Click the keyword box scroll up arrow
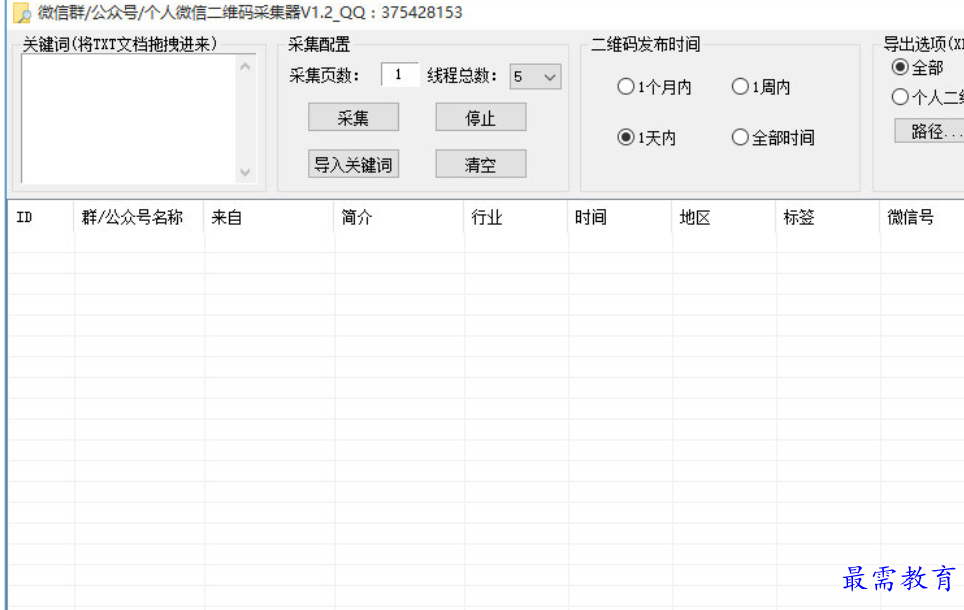The height and width of the screenshot is (610, 964). tap(245, 66)
